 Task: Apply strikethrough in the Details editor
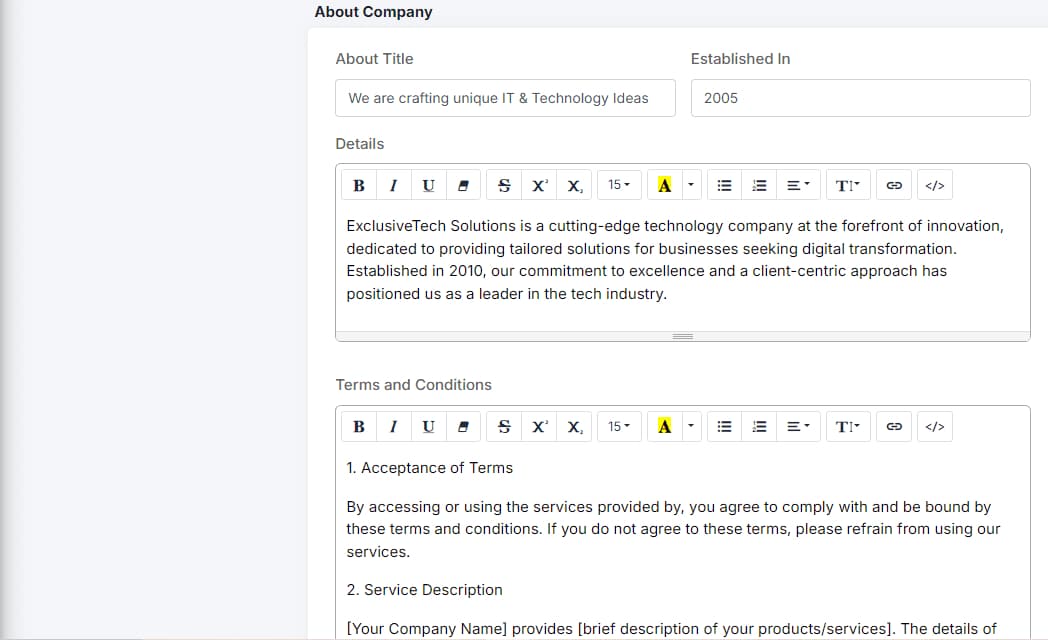504,185
